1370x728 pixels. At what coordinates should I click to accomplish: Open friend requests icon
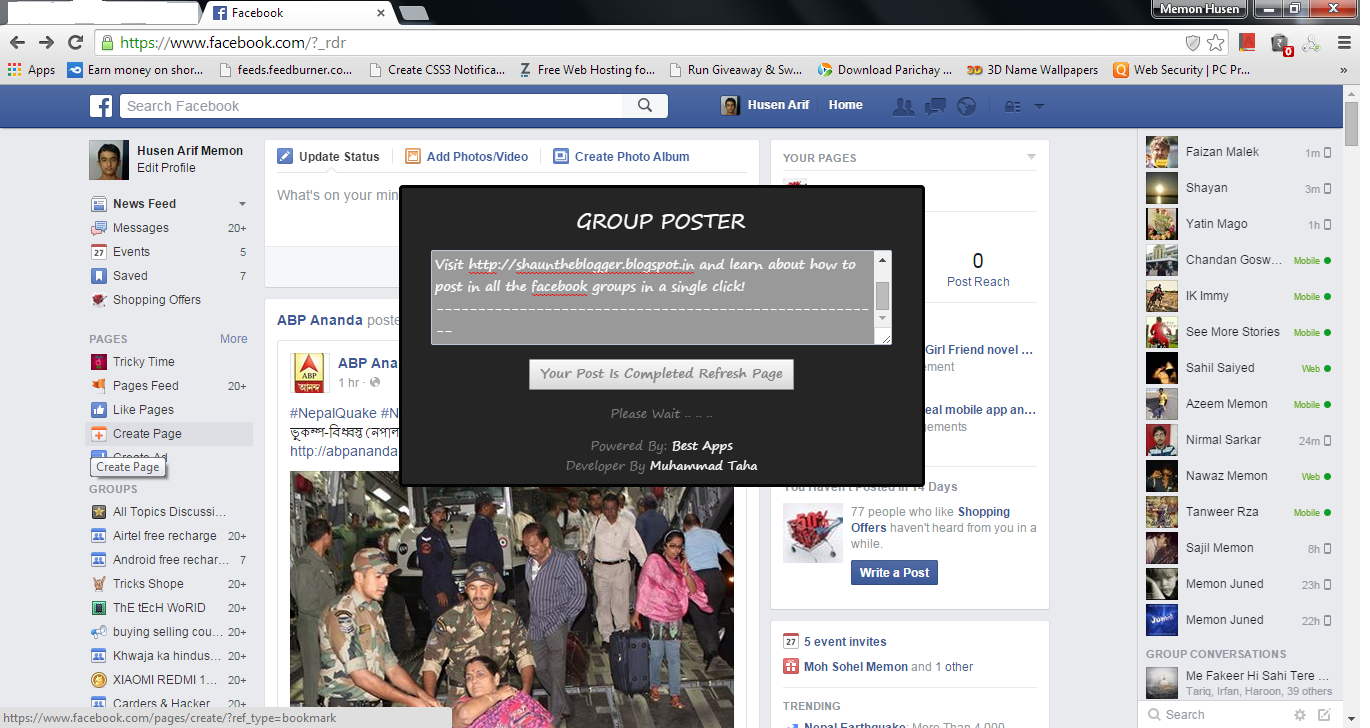point(903,106)
